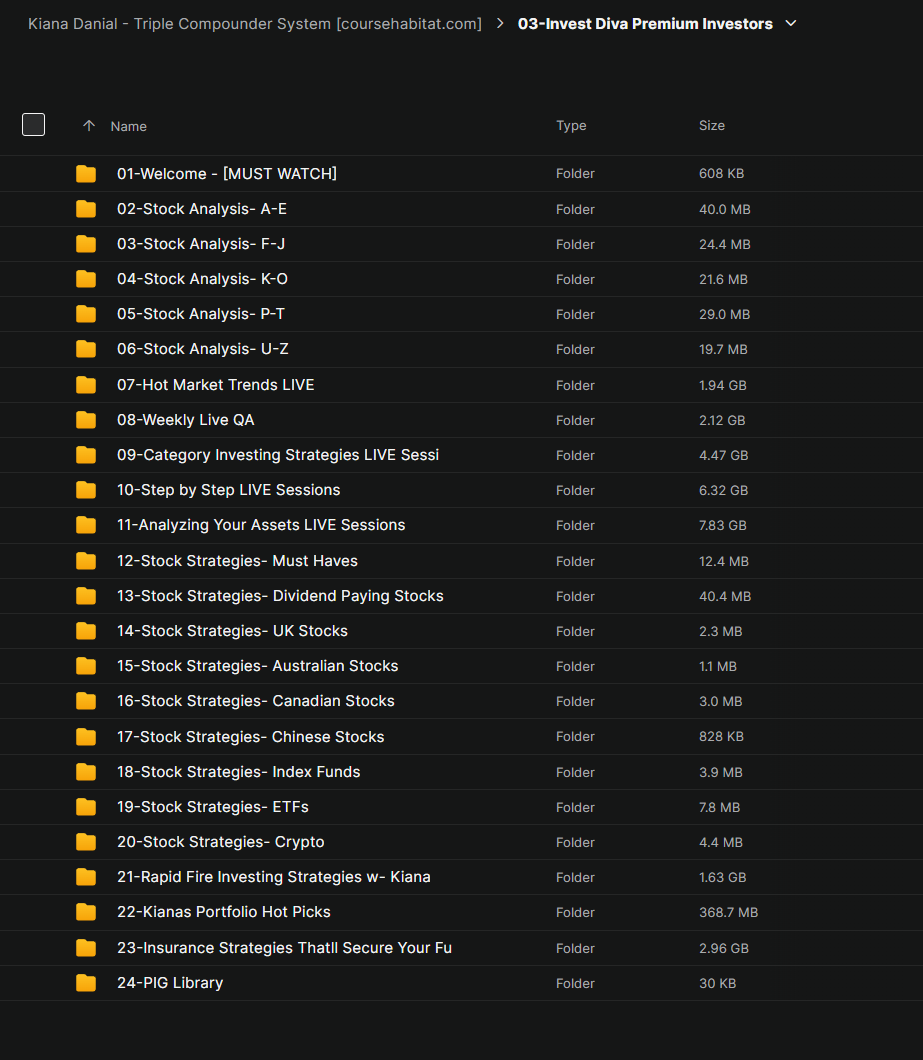The height and width of the screenshot is (1060, 923).
Task: Toggle the sort direction arrow beside Name
Action: click(89, 126)
